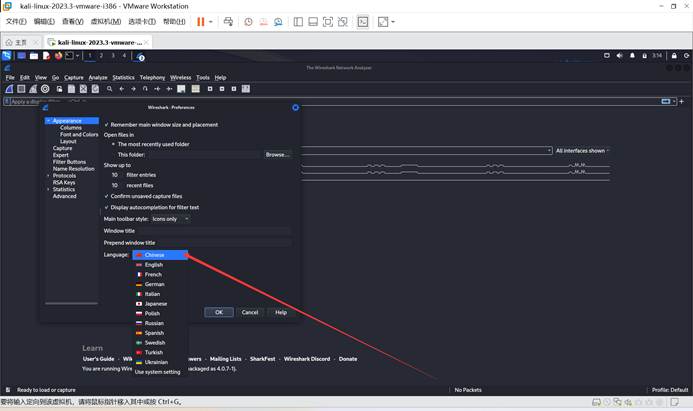Click display filter bookmark icon
Viewport: 693px width, 411px height.
7,102
